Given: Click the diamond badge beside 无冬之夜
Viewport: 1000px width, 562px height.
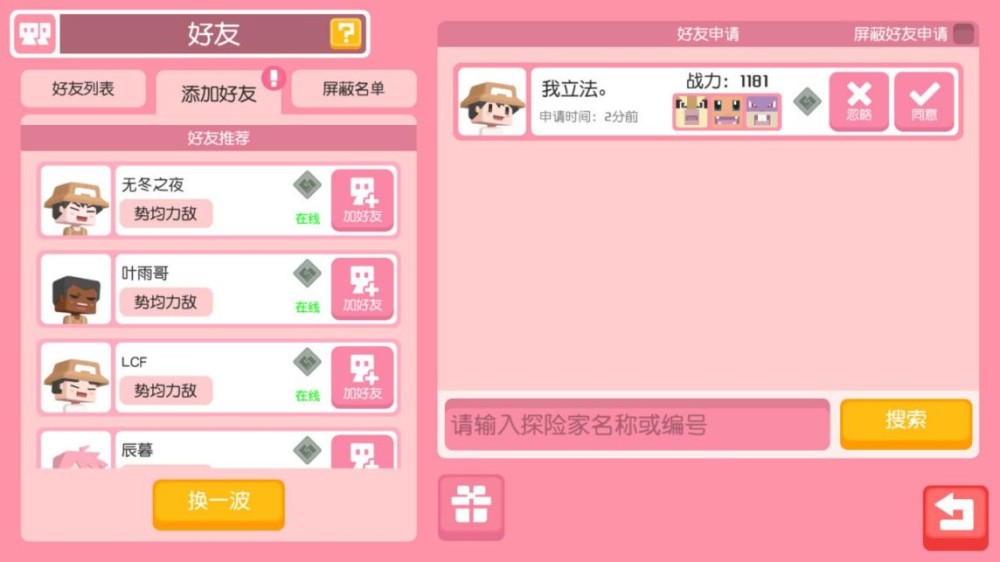Looking at the screenshot, I should [307, 186].
